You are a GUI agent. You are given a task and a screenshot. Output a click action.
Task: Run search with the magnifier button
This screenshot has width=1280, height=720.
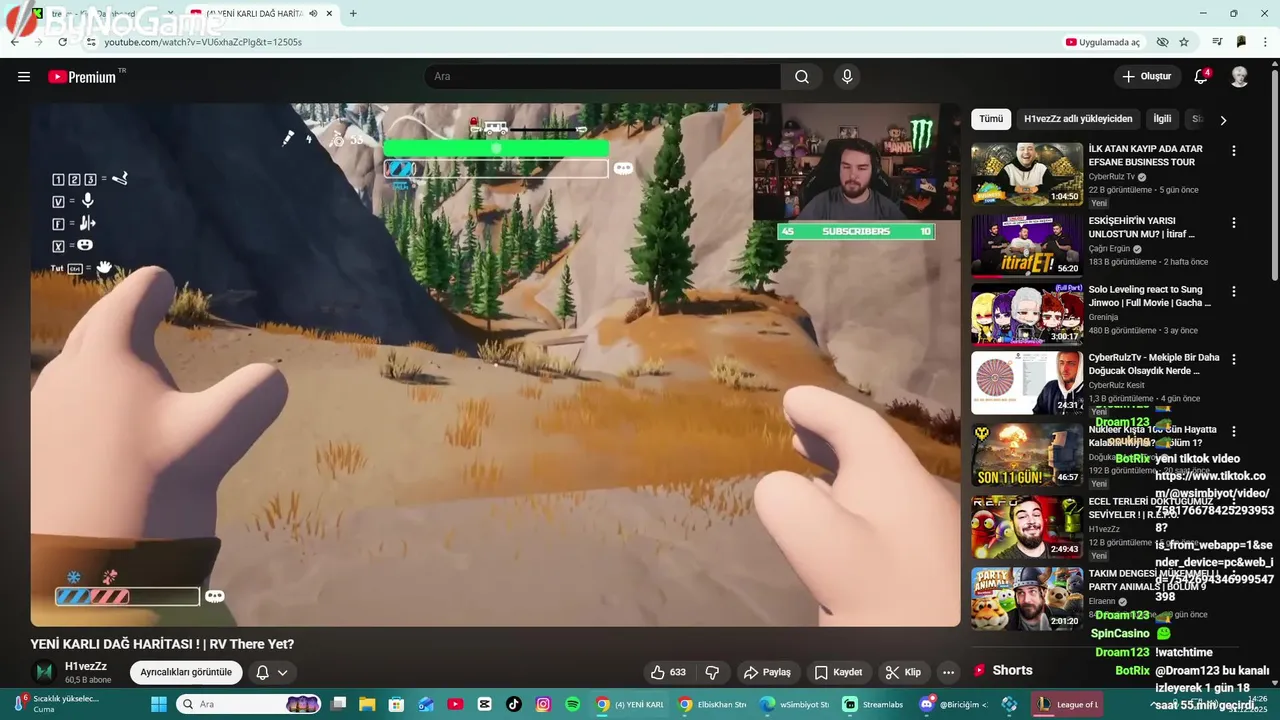pyautogui.click(x=802, y=77)
